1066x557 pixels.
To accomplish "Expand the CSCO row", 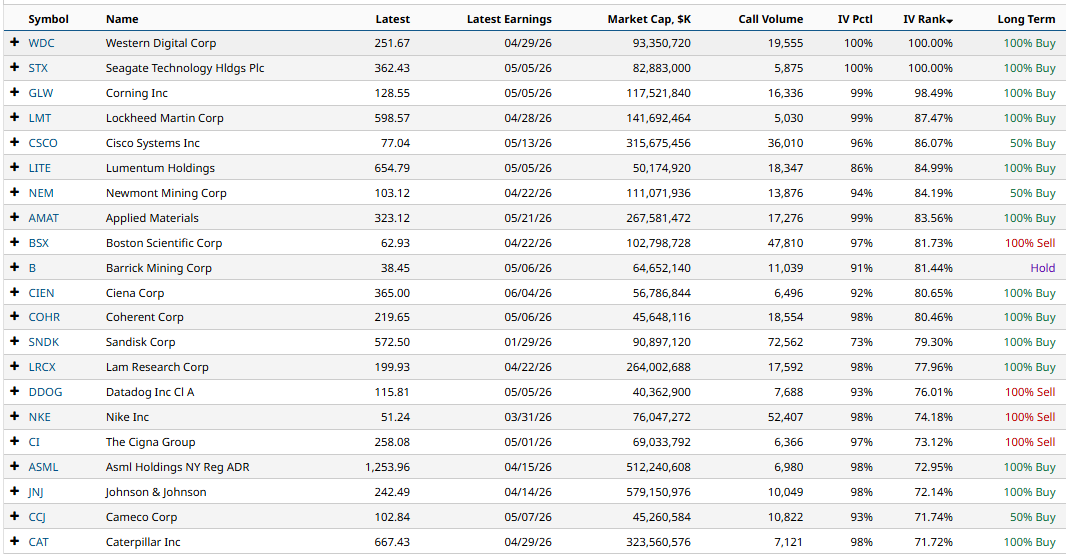I will coord(15,143).
